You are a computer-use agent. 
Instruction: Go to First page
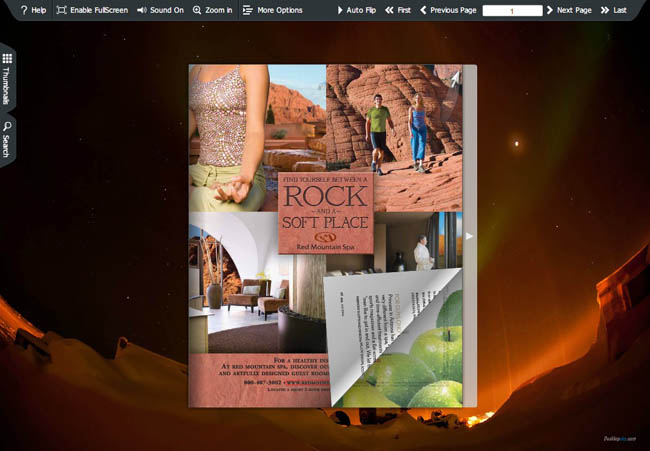[398, 10]
